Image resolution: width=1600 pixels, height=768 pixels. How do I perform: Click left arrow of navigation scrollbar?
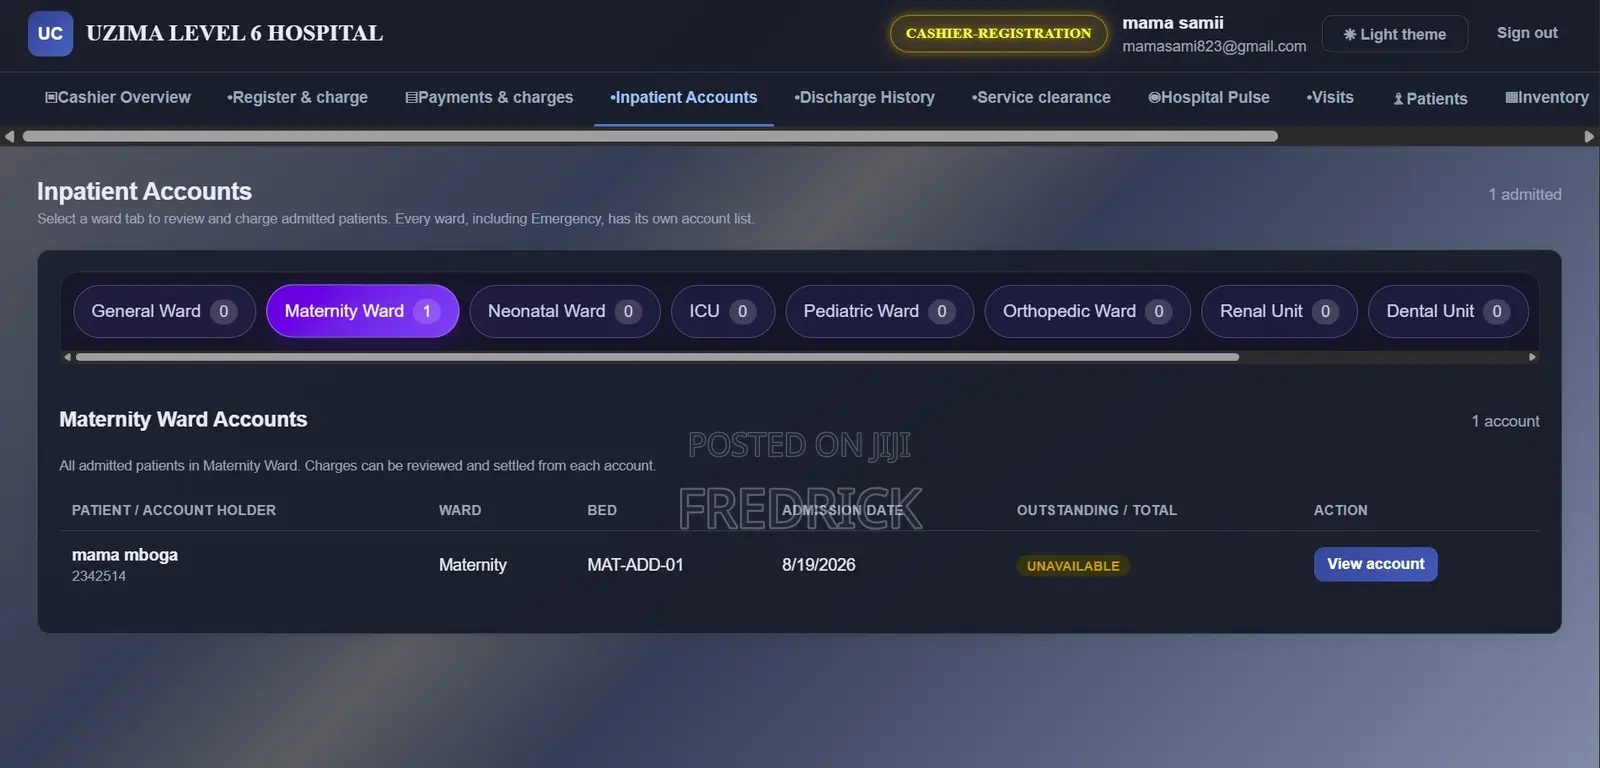point(9,136)
